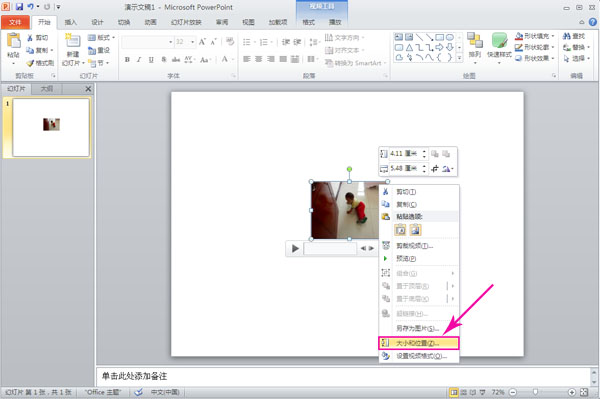600x399 pixels.
Task: Click the Save icon in Quick Access Toolbar
Action: (19, 7)
